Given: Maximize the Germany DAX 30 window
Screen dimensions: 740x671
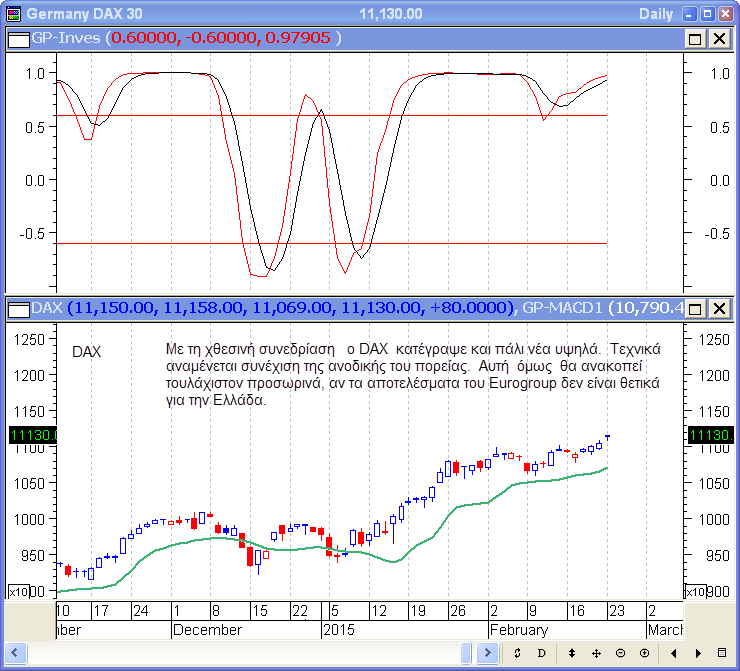Looking at the screenshot, I should click(x=707, y=14).
